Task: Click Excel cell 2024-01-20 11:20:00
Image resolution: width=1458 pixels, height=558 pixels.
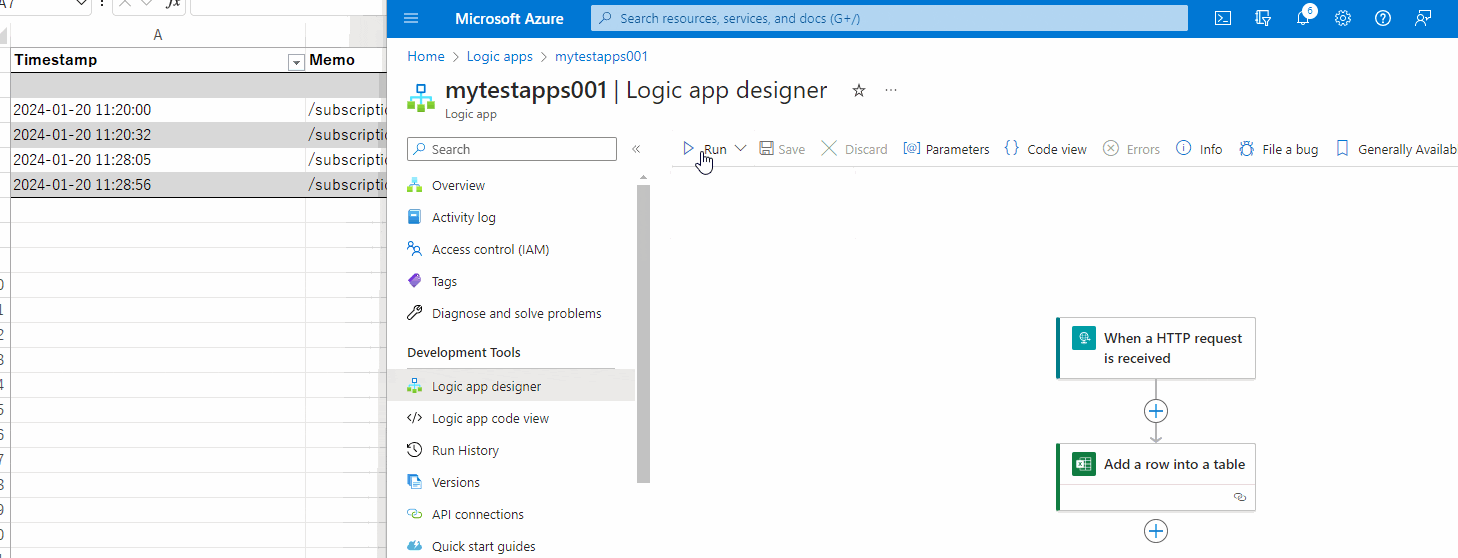Action: tap(158, 110)
